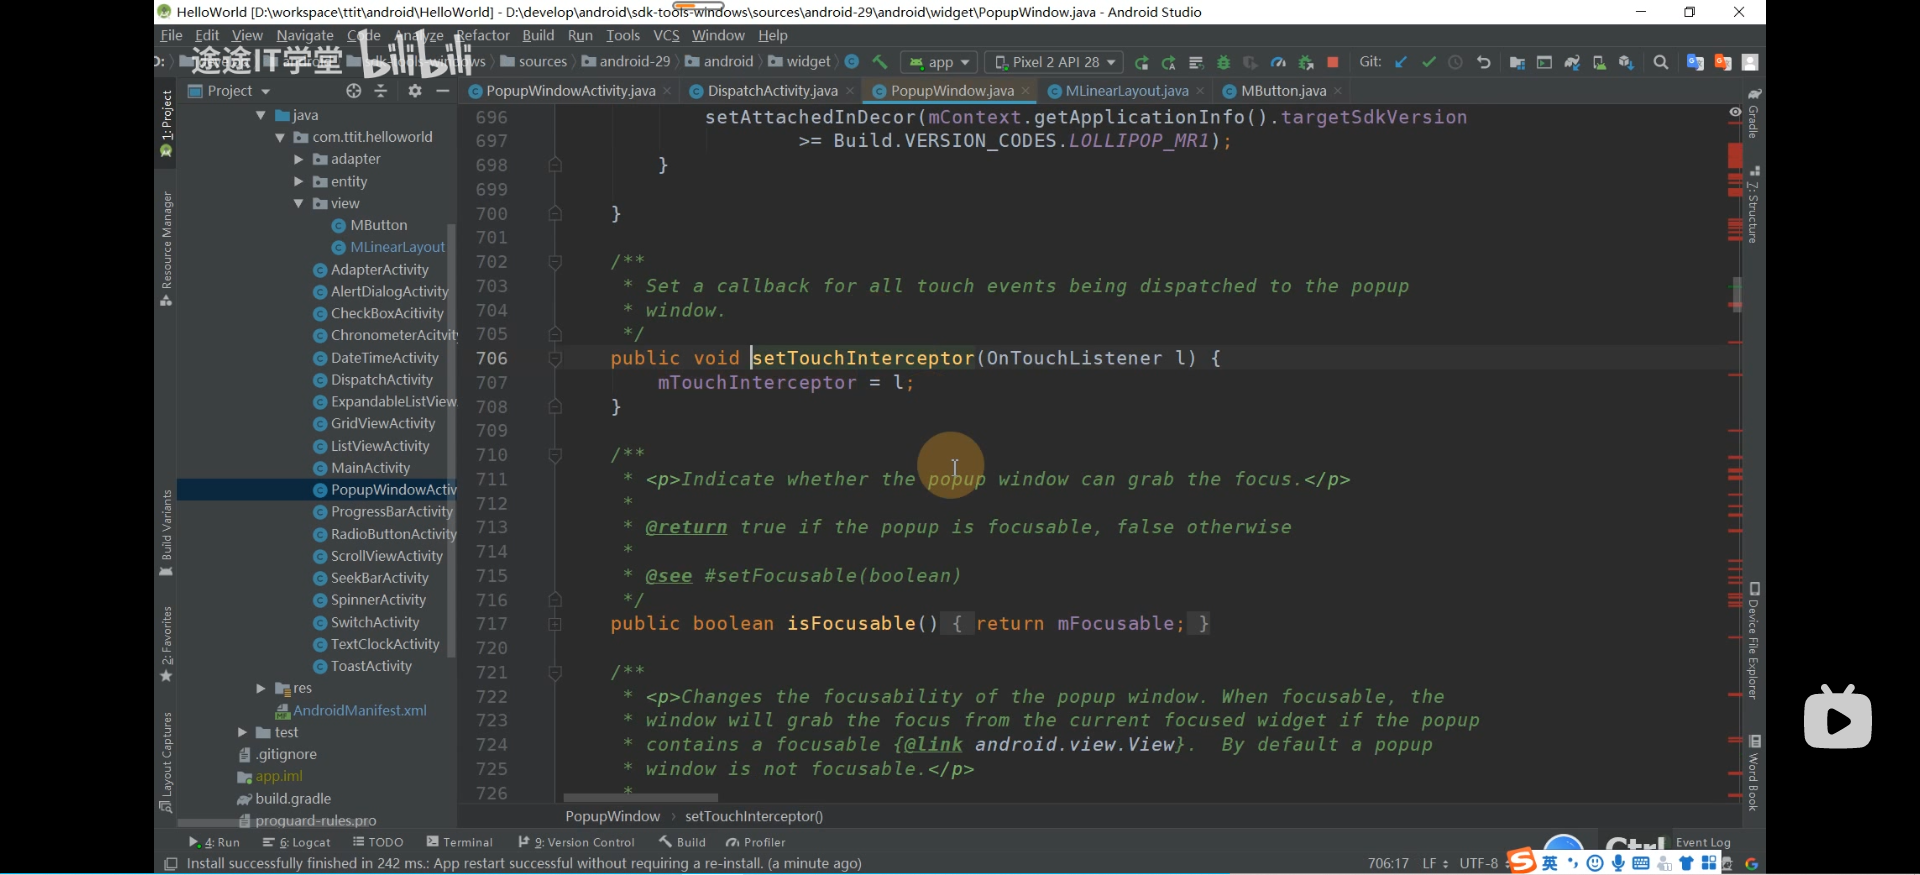Open the Project view type dropdown
The height and width of the screenshot is (875, 1920).
[229, 91]
